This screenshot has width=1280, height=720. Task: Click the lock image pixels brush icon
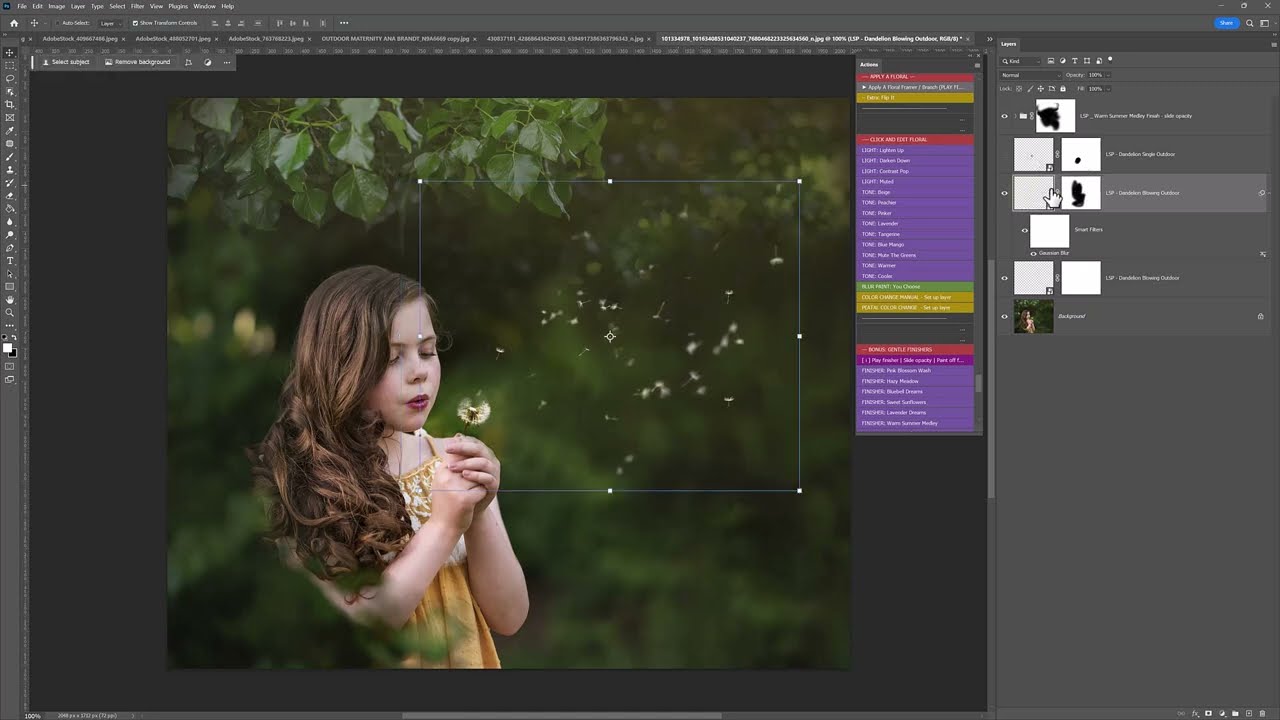click(1030, 88)
